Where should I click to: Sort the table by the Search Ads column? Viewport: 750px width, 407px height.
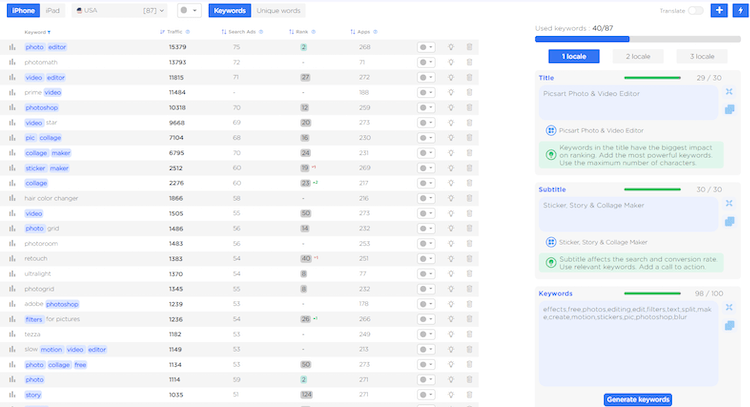[242, 32]
